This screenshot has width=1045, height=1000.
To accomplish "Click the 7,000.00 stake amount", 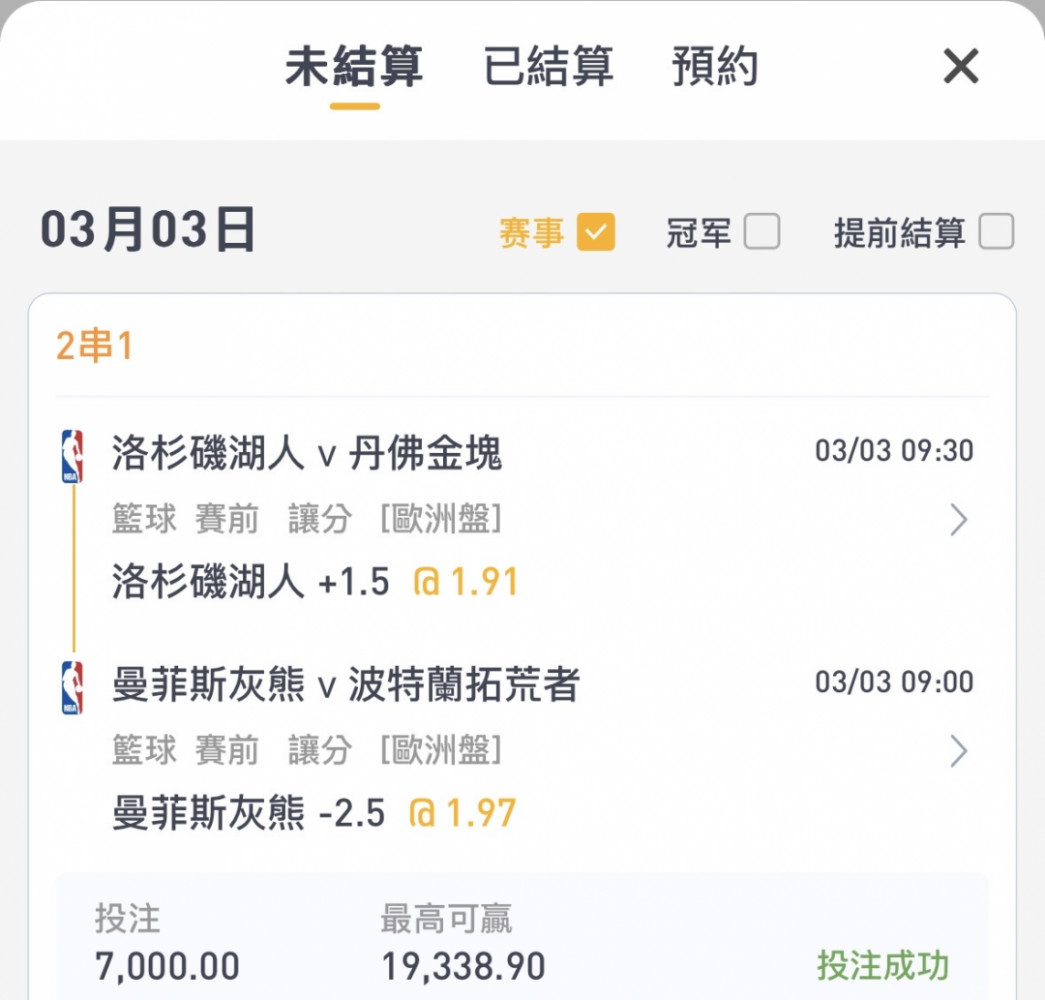I will point(167,967).
